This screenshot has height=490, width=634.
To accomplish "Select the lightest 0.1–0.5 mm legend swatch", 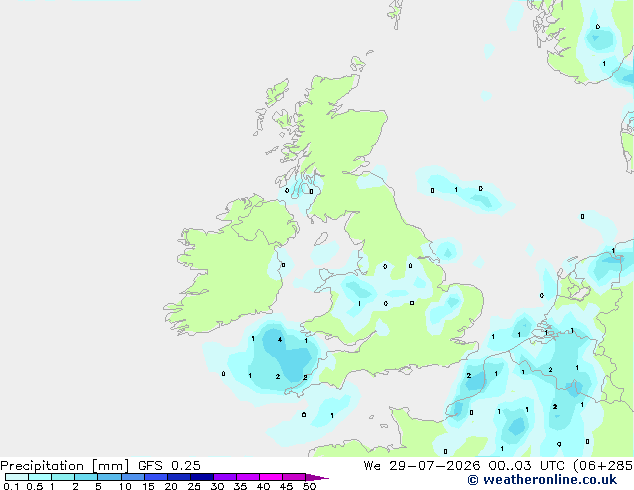I will click(x=17, y=477).
